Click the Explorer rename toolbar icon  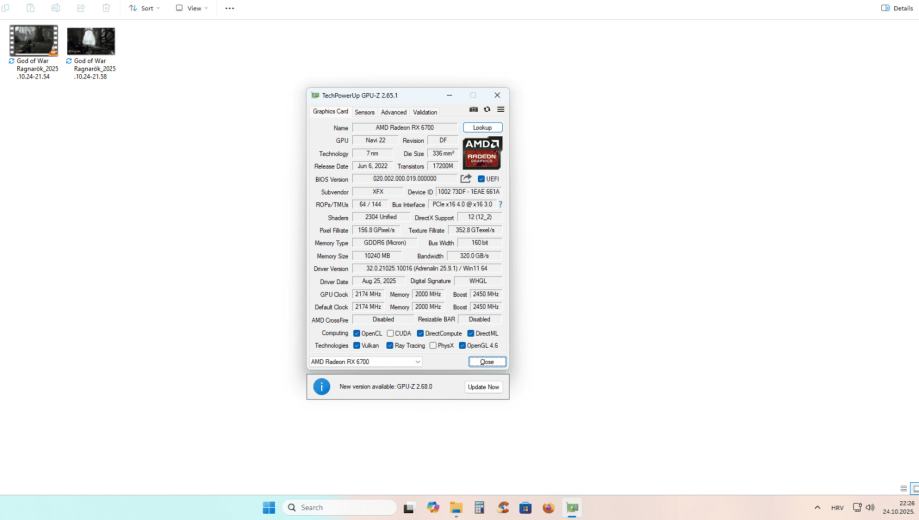click(56, 8)
